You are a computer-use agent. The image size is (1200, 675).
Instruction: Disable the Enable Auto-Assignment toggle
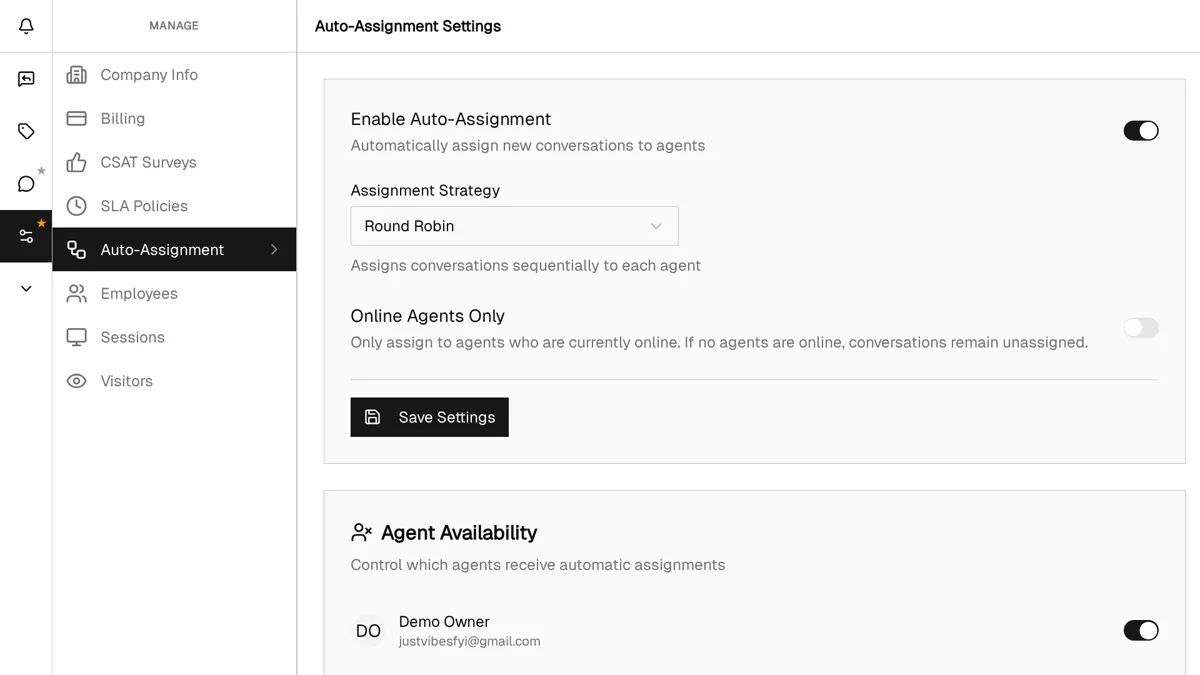1141,130
